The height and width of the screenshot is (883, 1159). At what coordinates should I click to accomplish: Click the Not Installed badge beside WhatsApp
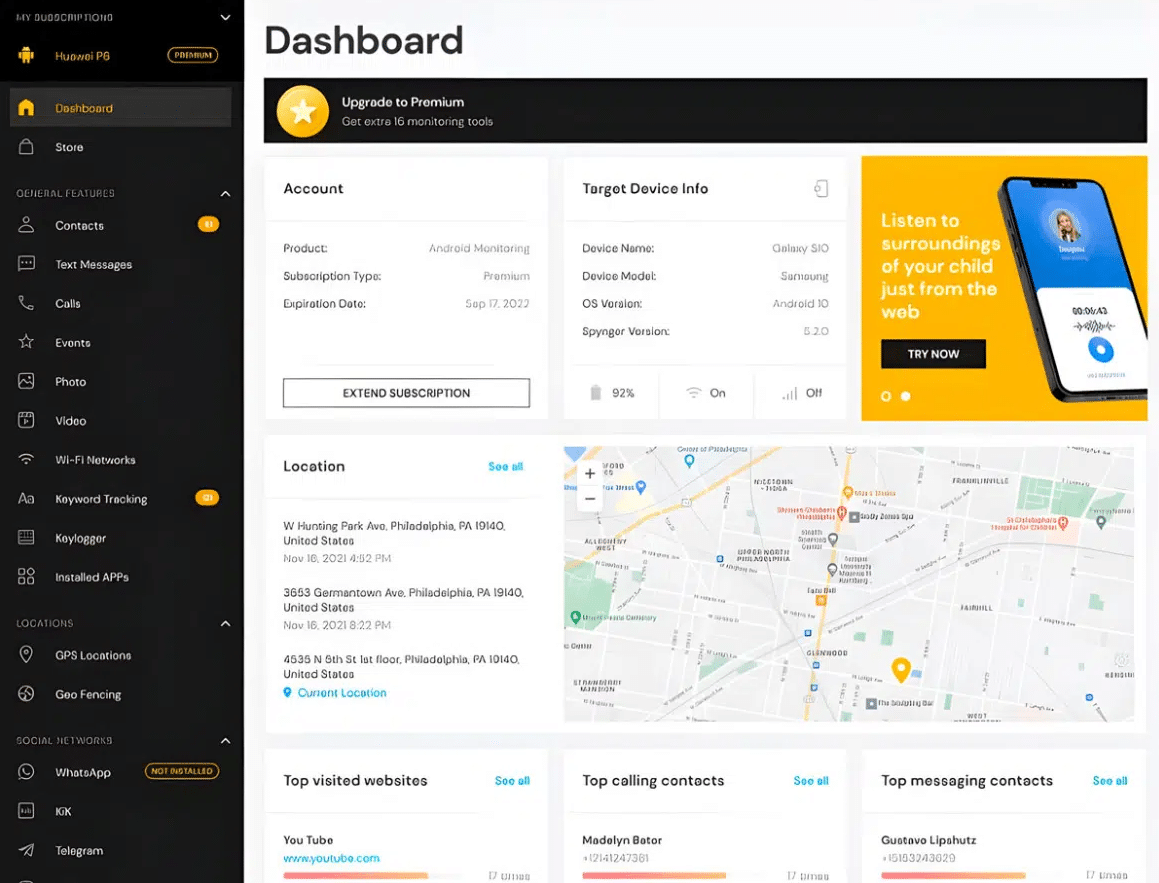coord(182,771)
